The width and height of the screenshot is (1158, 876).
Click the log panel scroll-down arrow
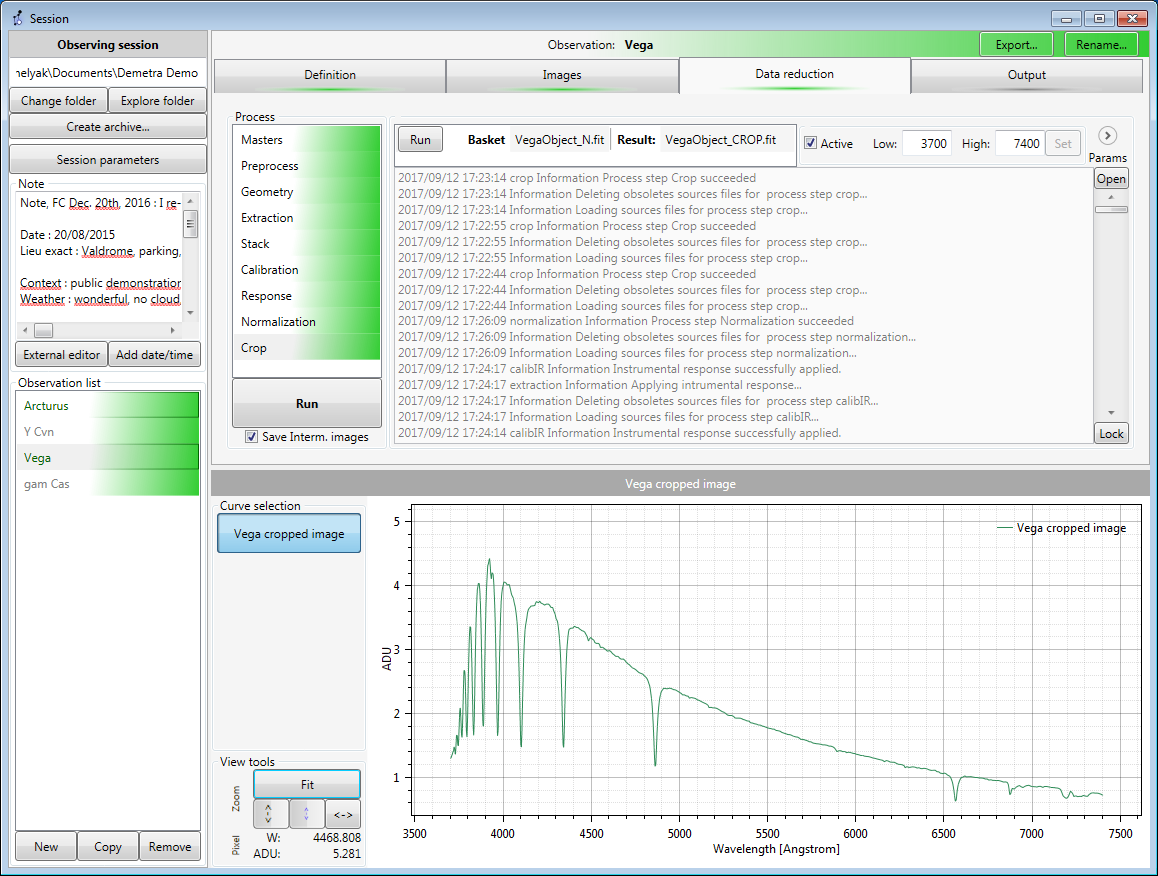click(1111, 413)
